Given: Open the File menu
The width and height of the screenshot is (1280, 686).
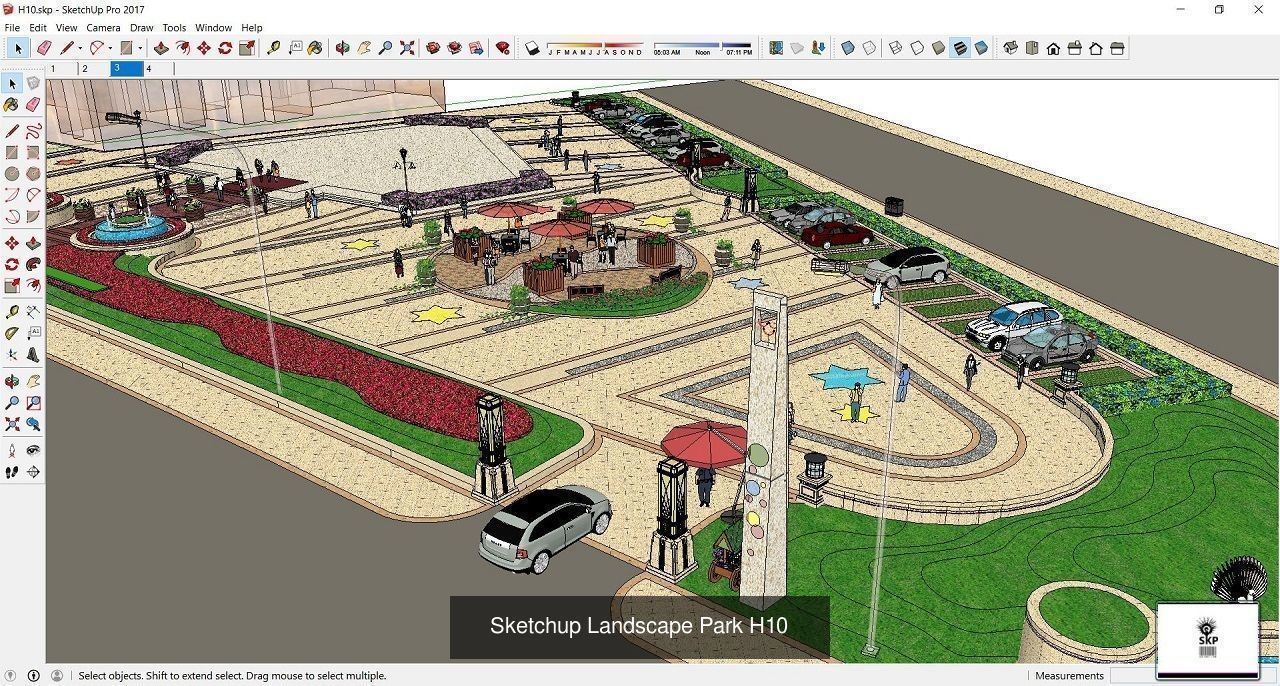Looking at the screenshot, I should pos(12,28).
